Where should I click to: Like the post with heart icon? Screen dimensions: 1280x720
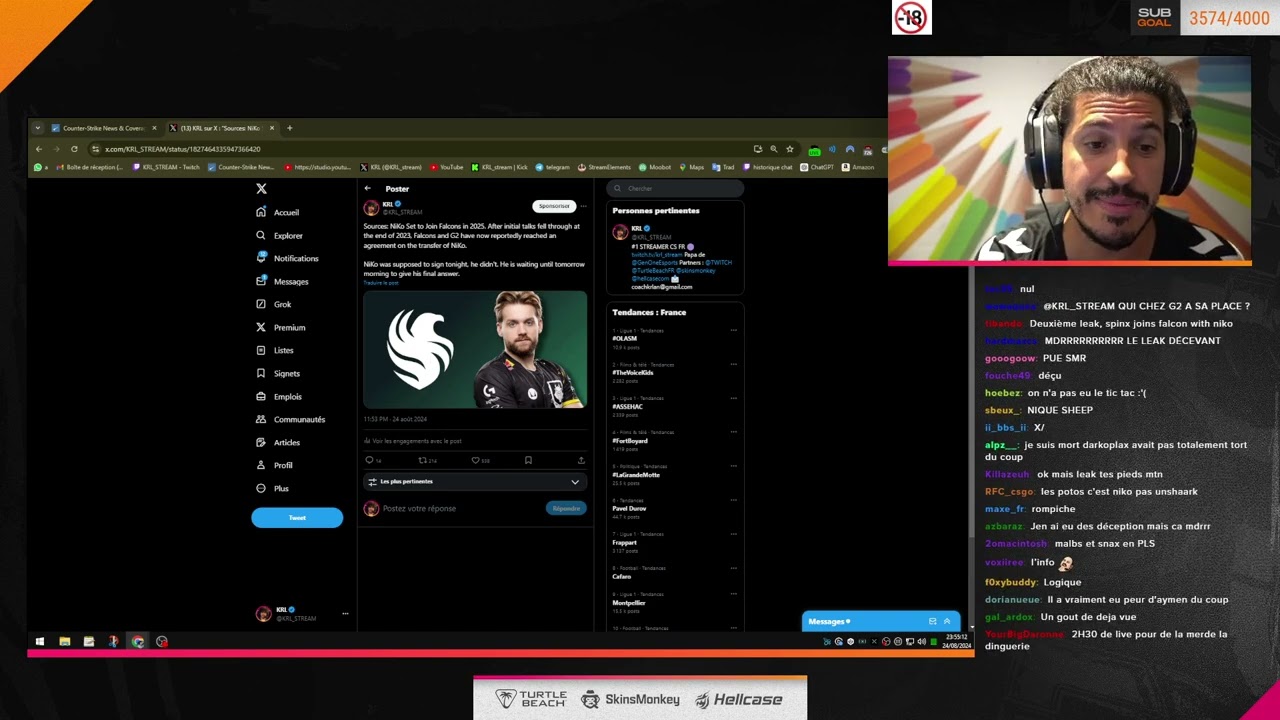tap(475, 460)
